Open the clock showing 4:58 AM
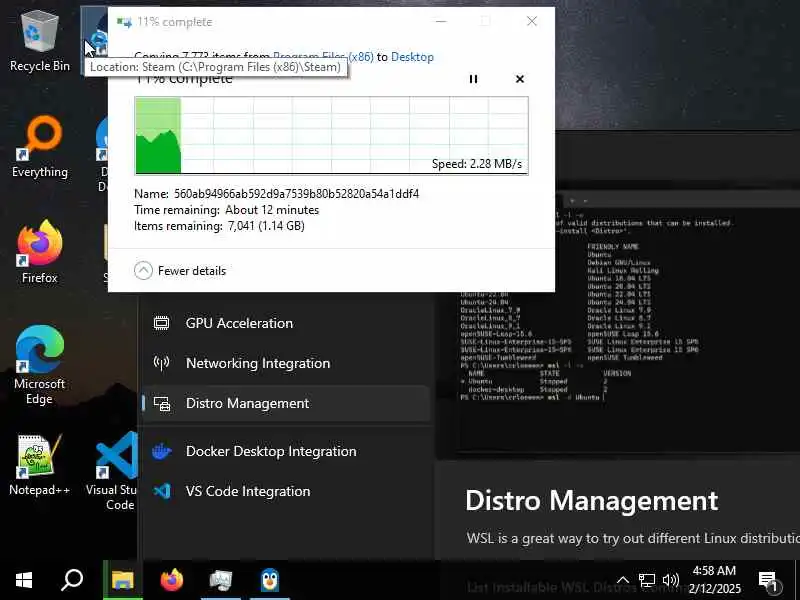 [x=714, y=580]
